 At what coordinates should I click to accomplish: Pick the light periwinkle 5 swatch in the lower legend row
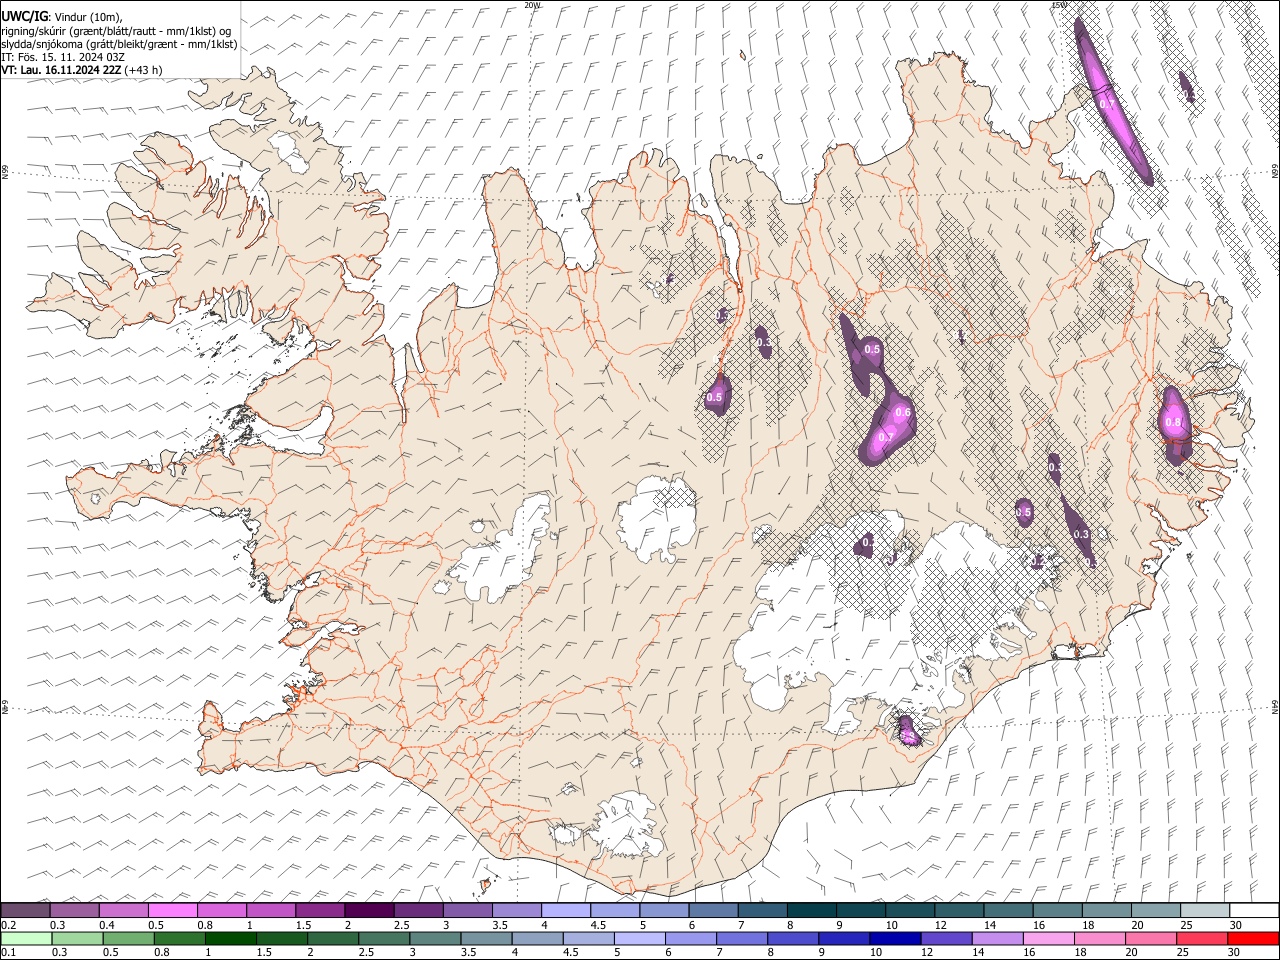pyautogui.click(x=640, y=938)
